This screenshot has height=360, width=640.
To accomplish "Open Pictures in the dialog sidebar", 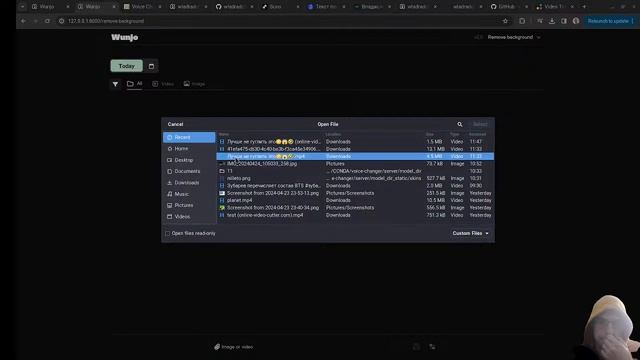I will [189, 205].
